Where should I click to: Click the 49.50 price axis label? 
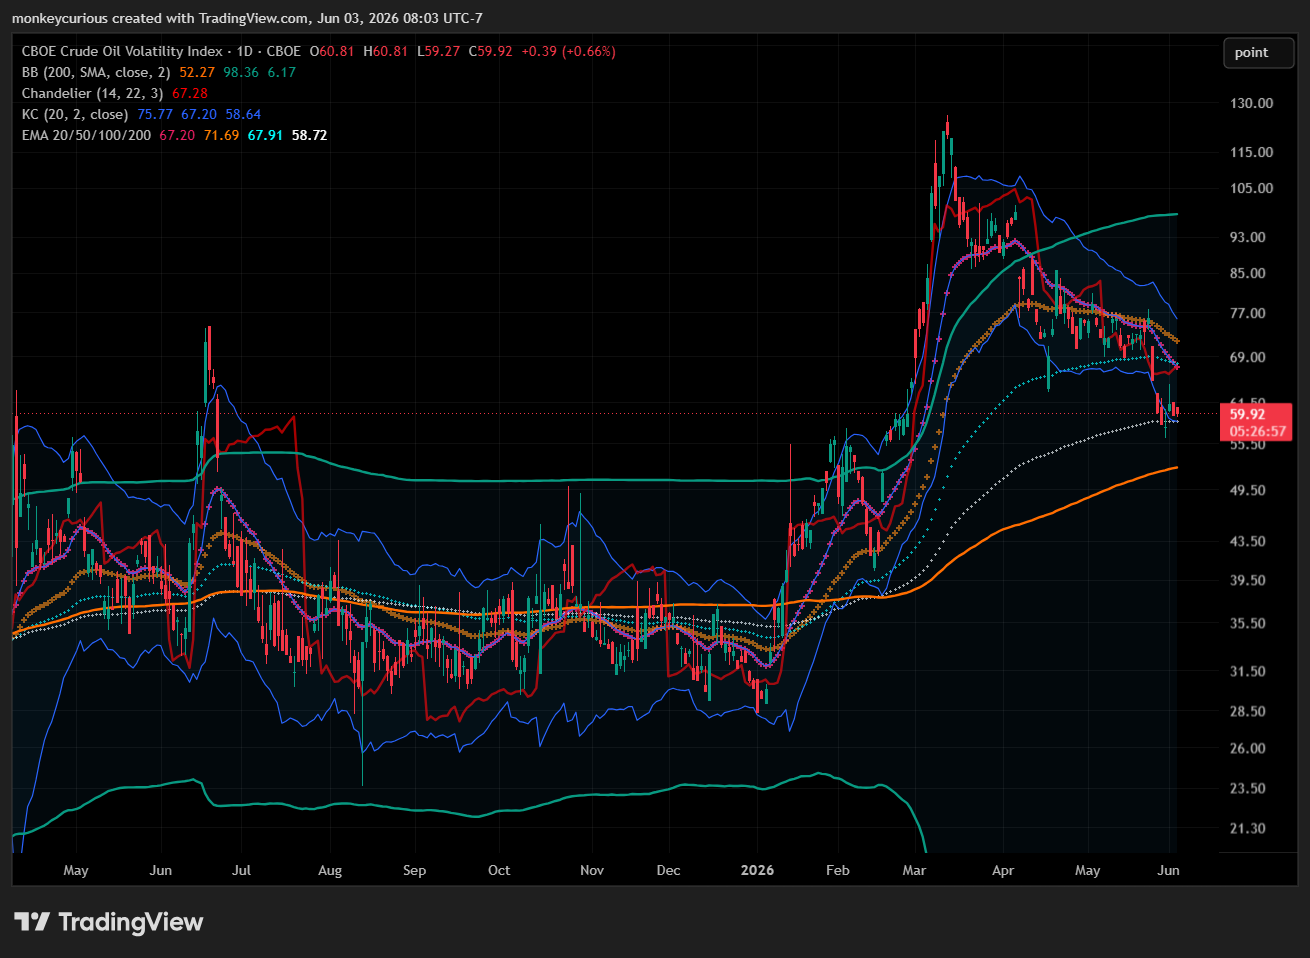[x=1248, y=490]
